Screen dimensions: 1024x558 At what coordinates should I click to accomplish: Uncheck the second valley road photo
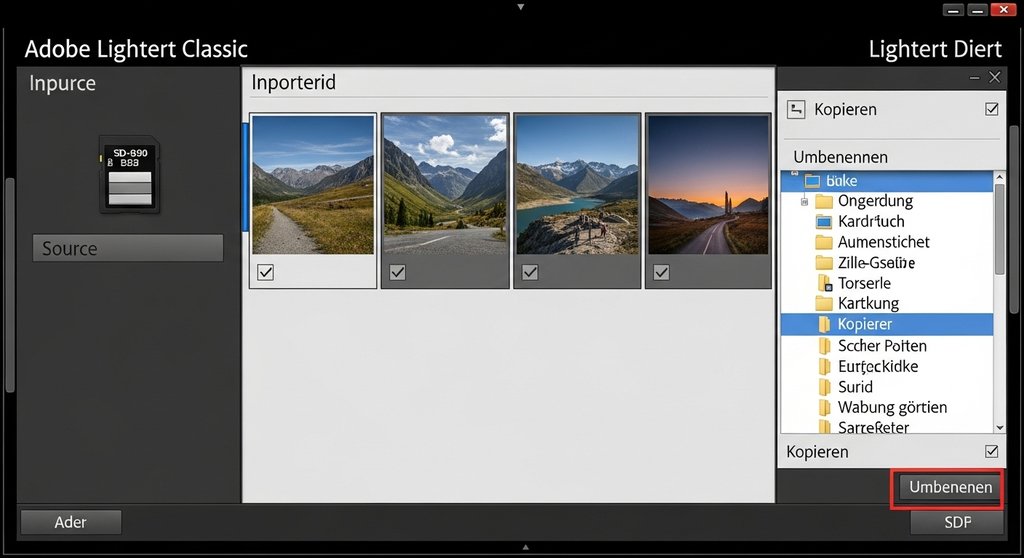397,272
